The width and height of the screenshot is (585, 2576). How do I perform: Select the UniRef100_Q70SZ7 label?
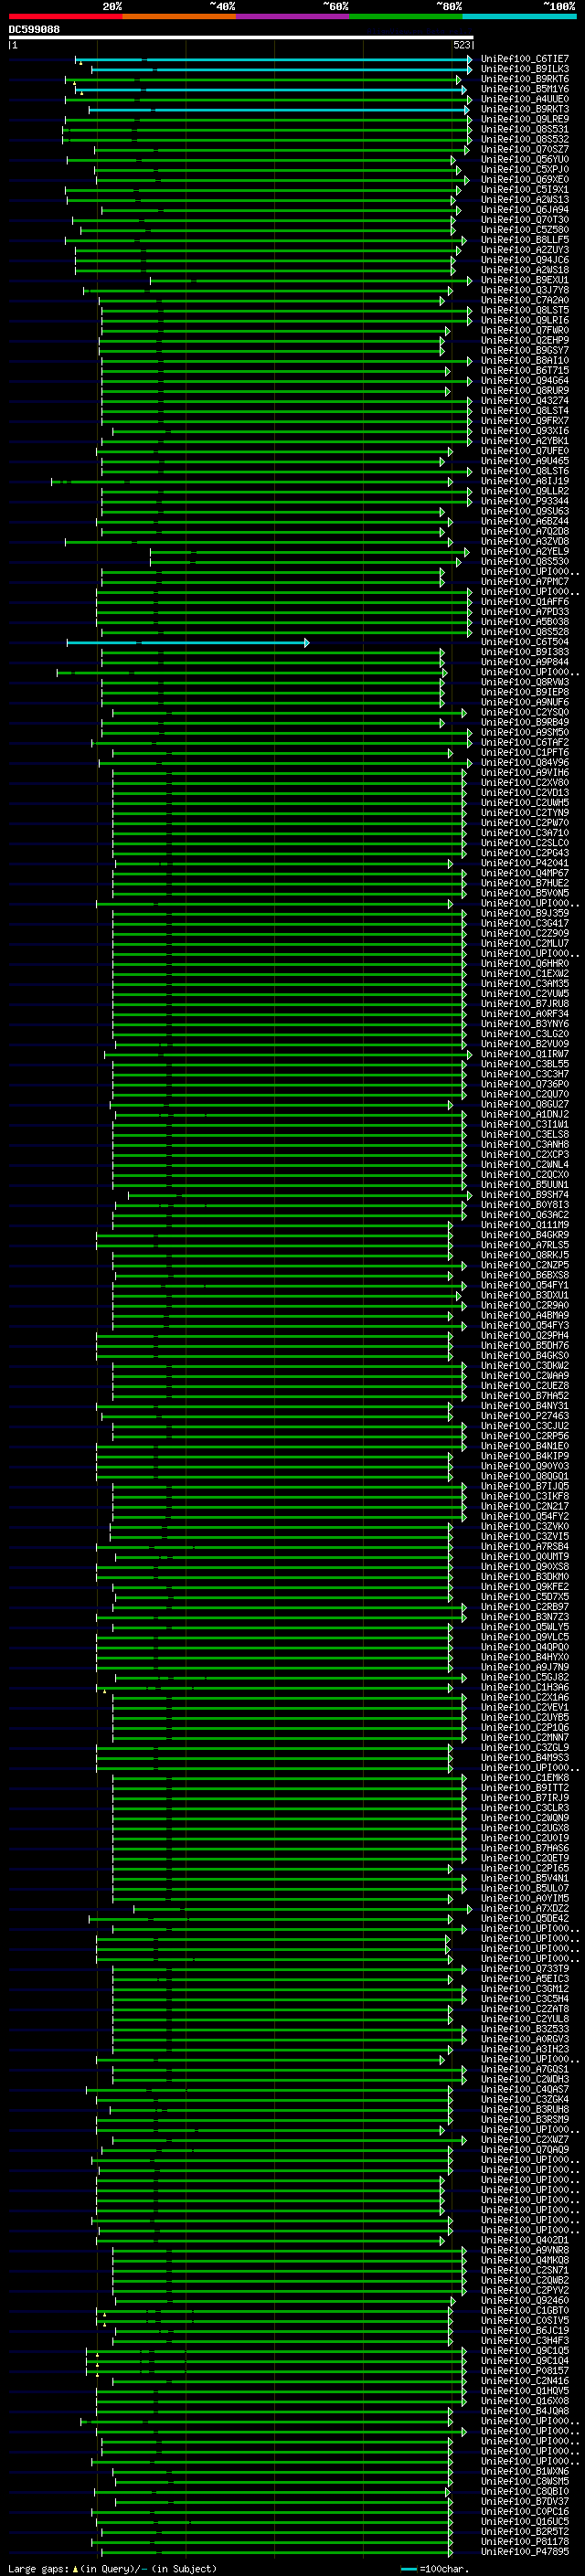tap(525, 149)
